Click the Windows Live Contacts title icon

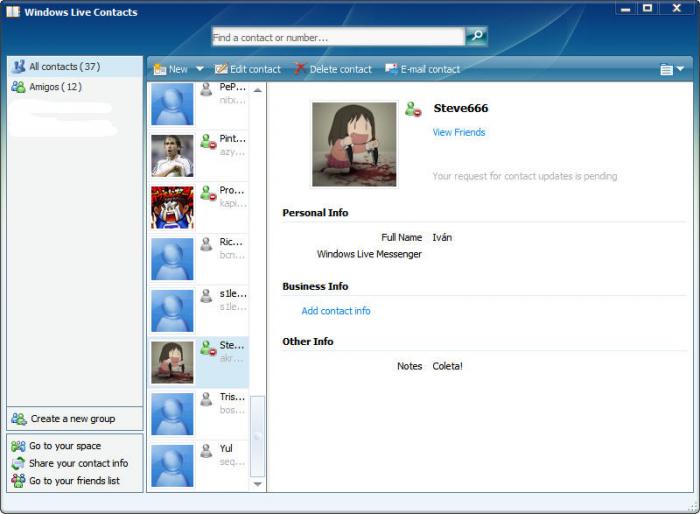(13, 12)
